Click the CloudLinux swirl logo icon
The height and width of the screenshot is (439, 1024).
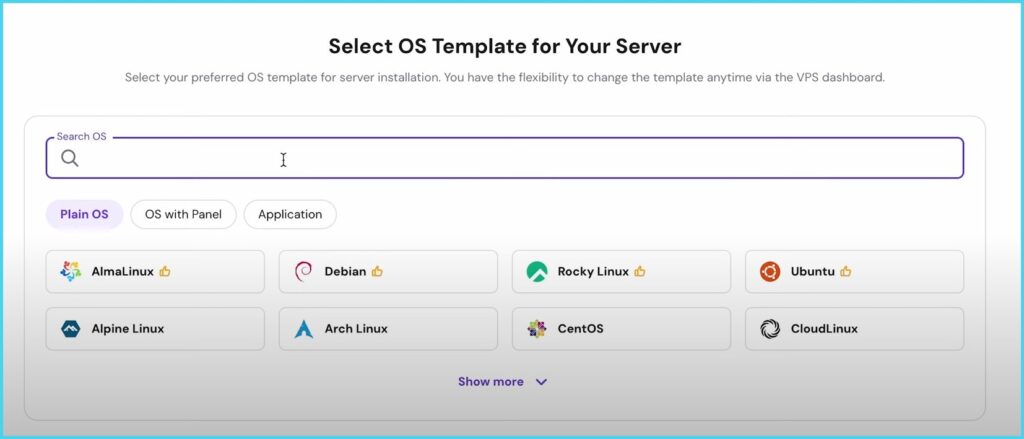770,329
